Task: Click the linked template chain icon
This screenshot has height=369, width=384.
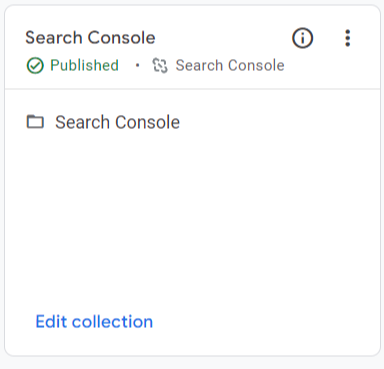Action: [160, 65]
